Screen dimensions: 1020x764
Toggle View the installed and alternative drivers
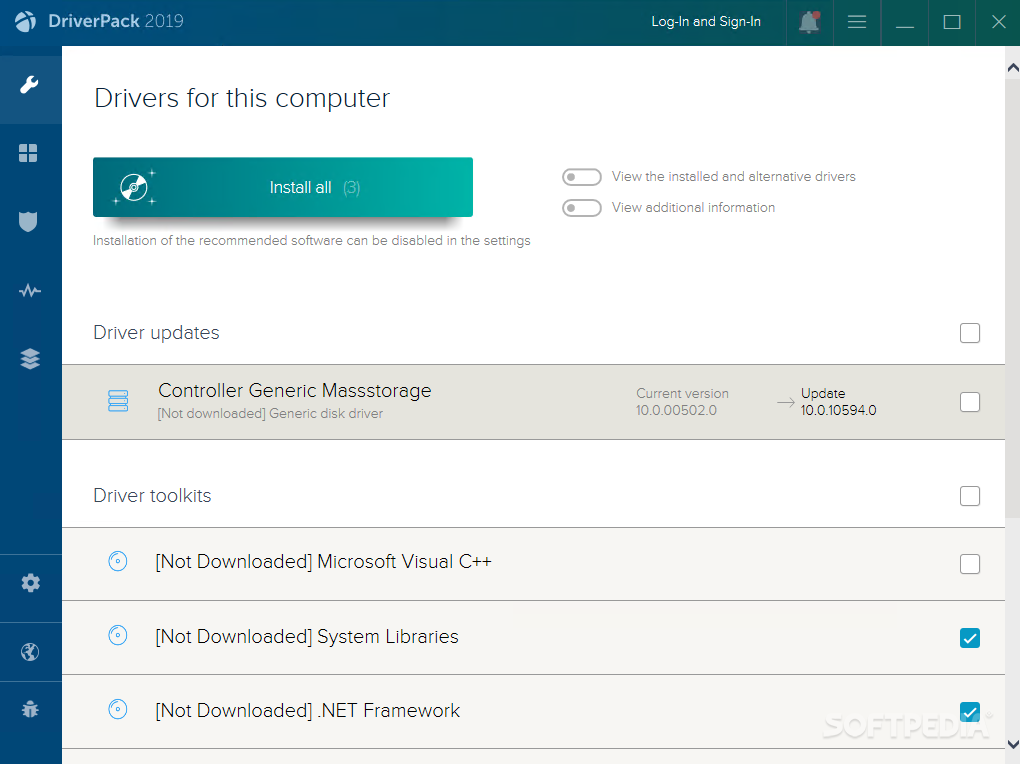coord(581,177)
